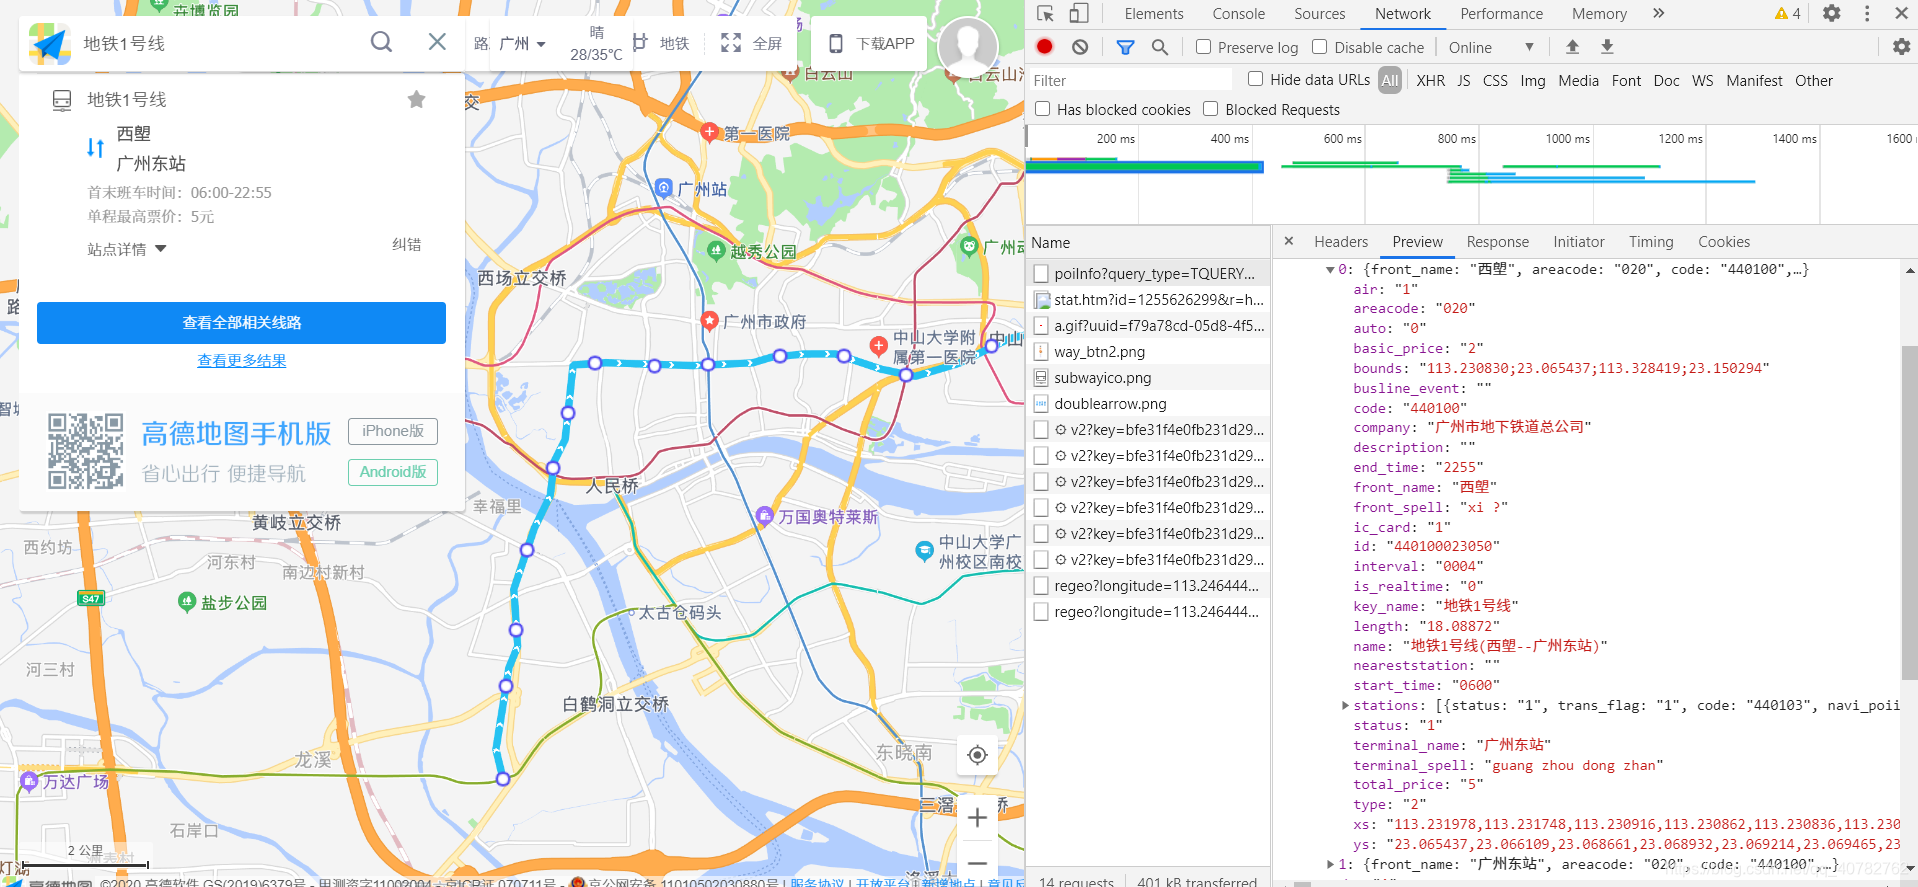
Task: Open the Cookies tab
Action: [x=1723, y=242]
